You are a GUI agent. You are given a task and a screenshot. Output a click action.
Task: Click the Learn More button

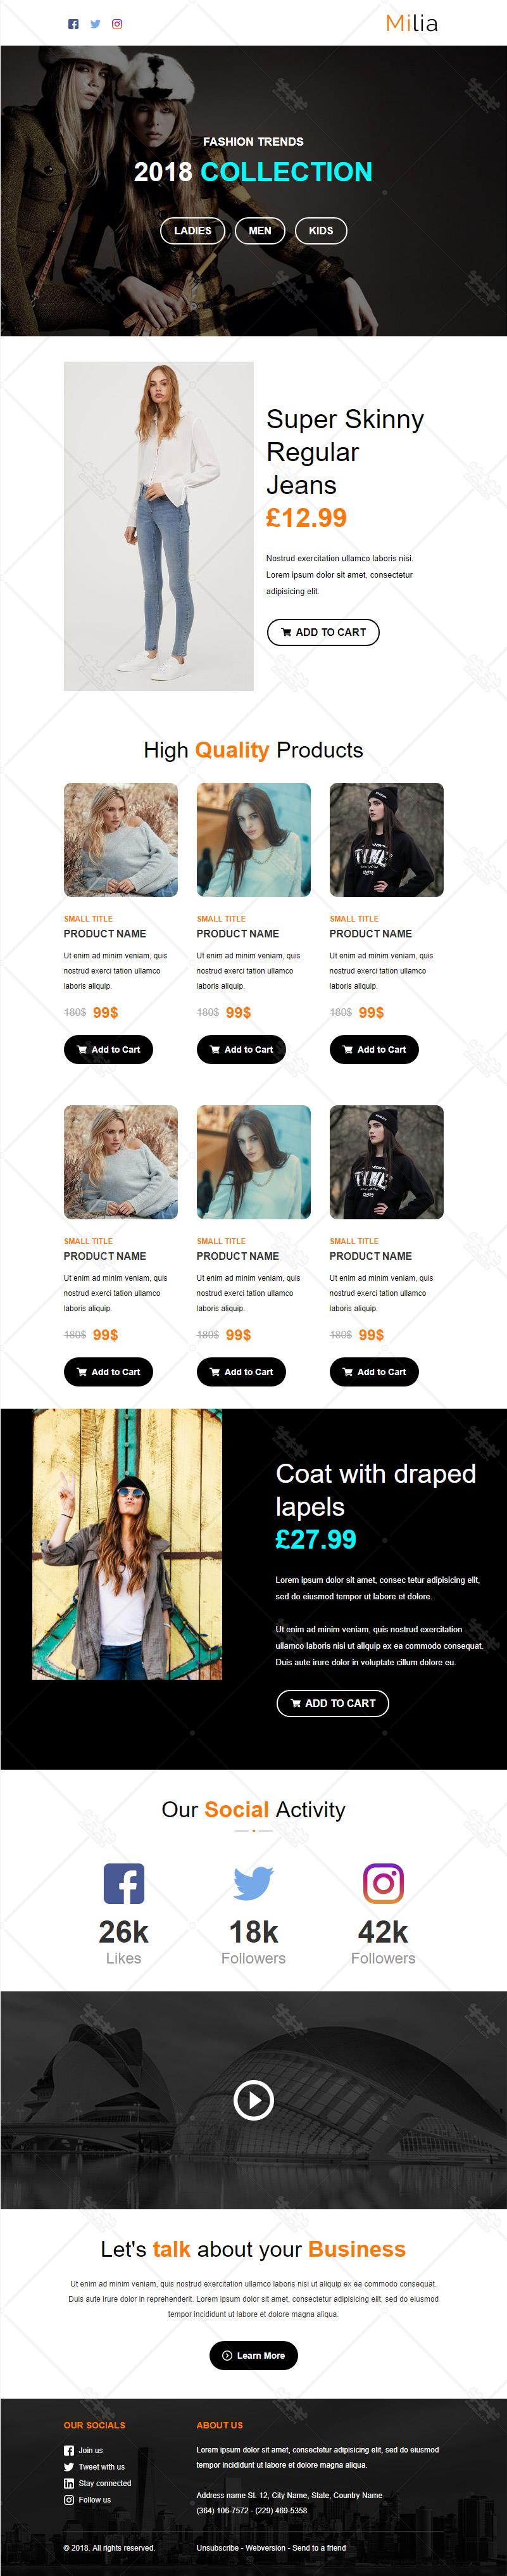(x=254, y=2356)
